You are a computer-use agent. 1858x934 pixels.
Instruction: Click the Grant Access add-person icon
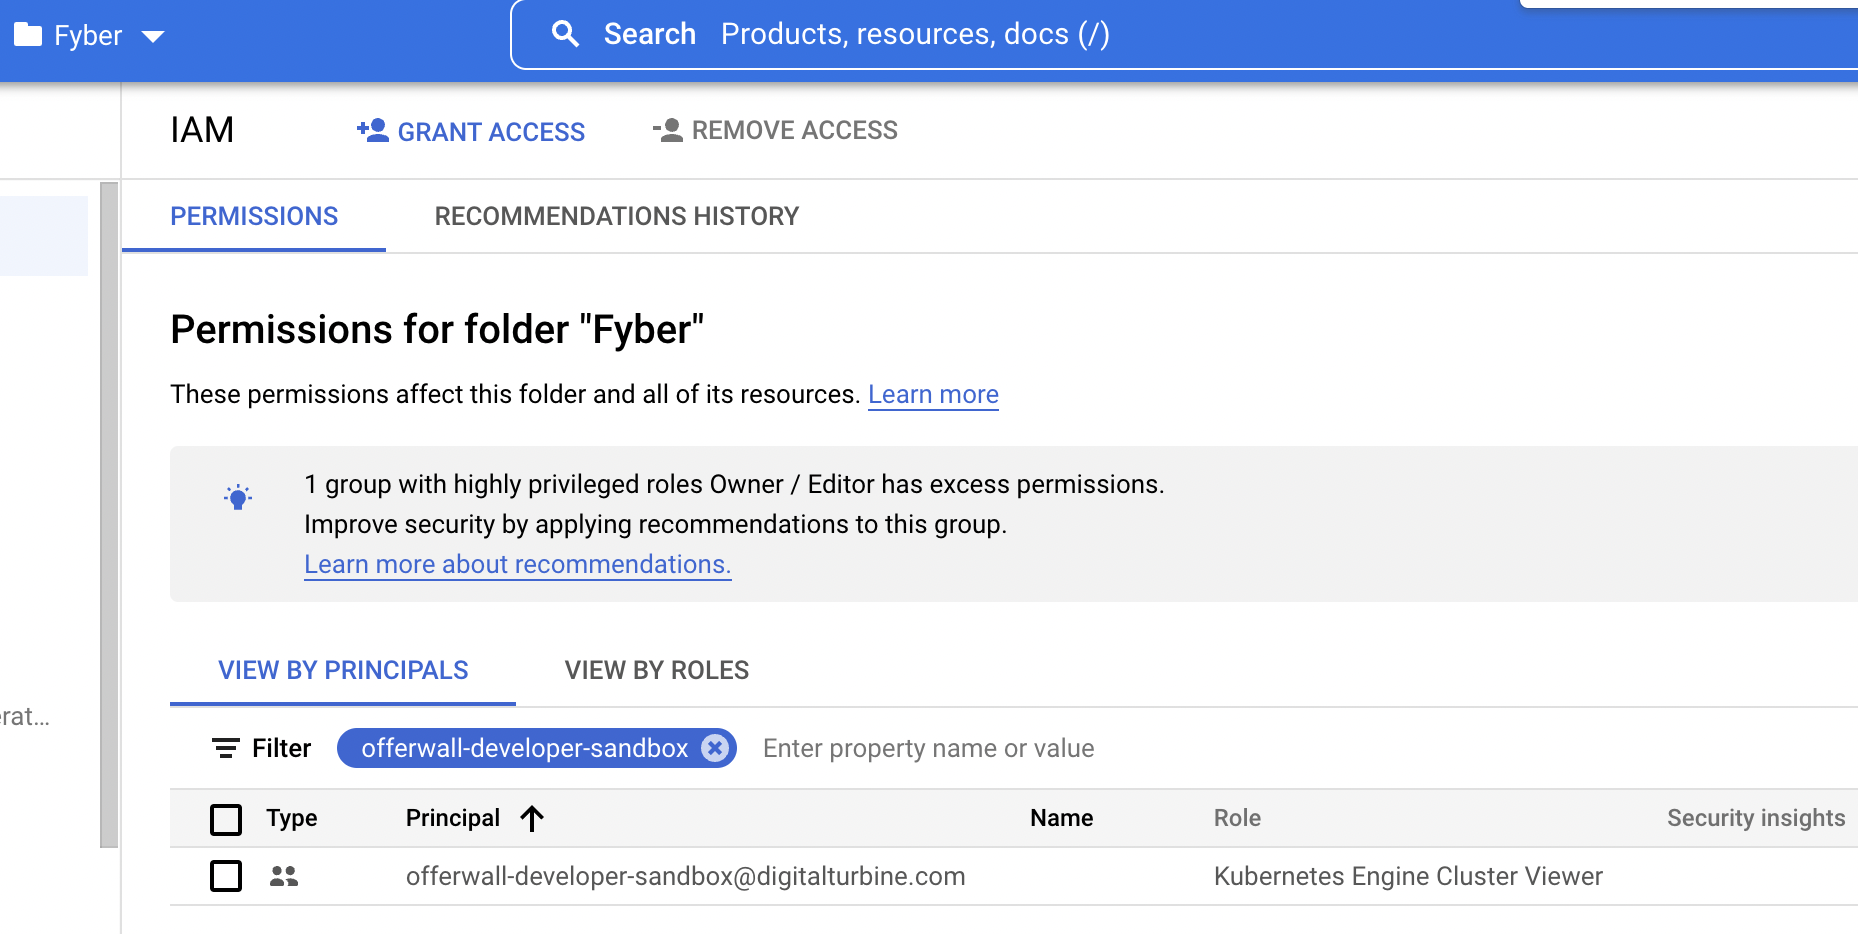(x=373, y=131)
